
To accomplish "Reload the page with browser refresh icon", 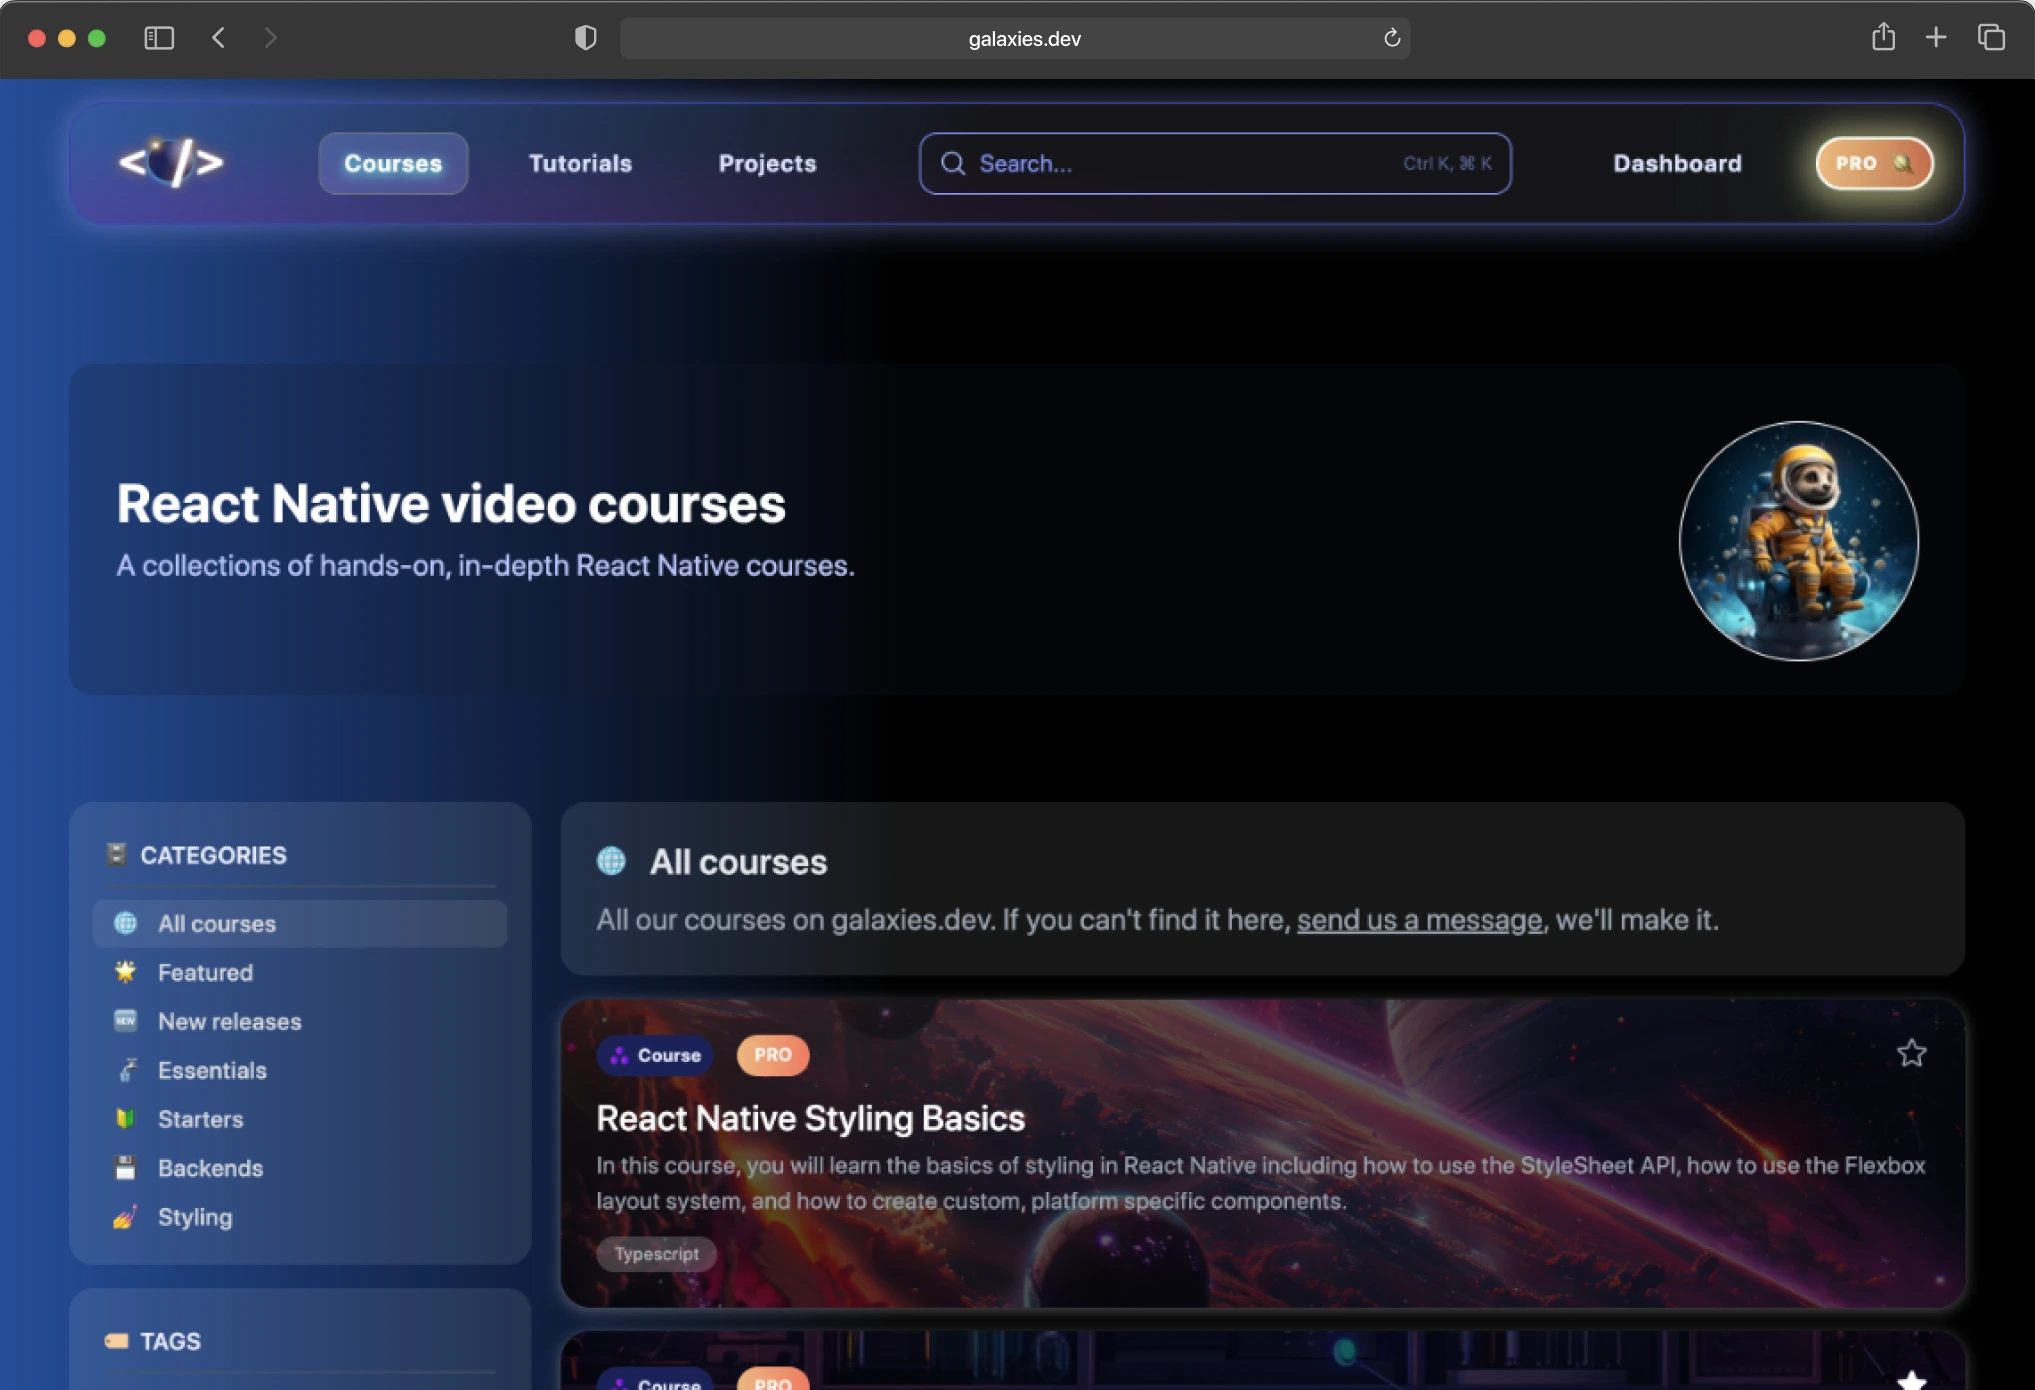I will pos(1391,38).
